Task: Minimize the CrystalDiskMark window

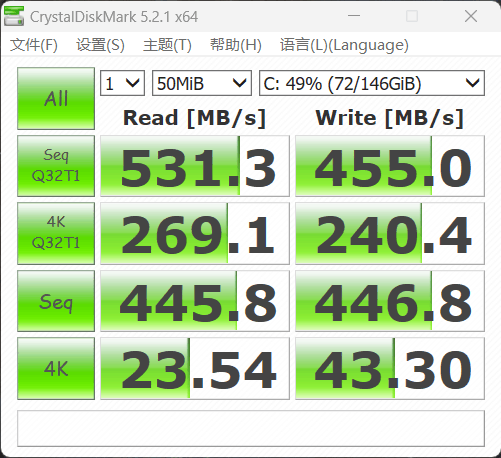Action: [354, 16]
